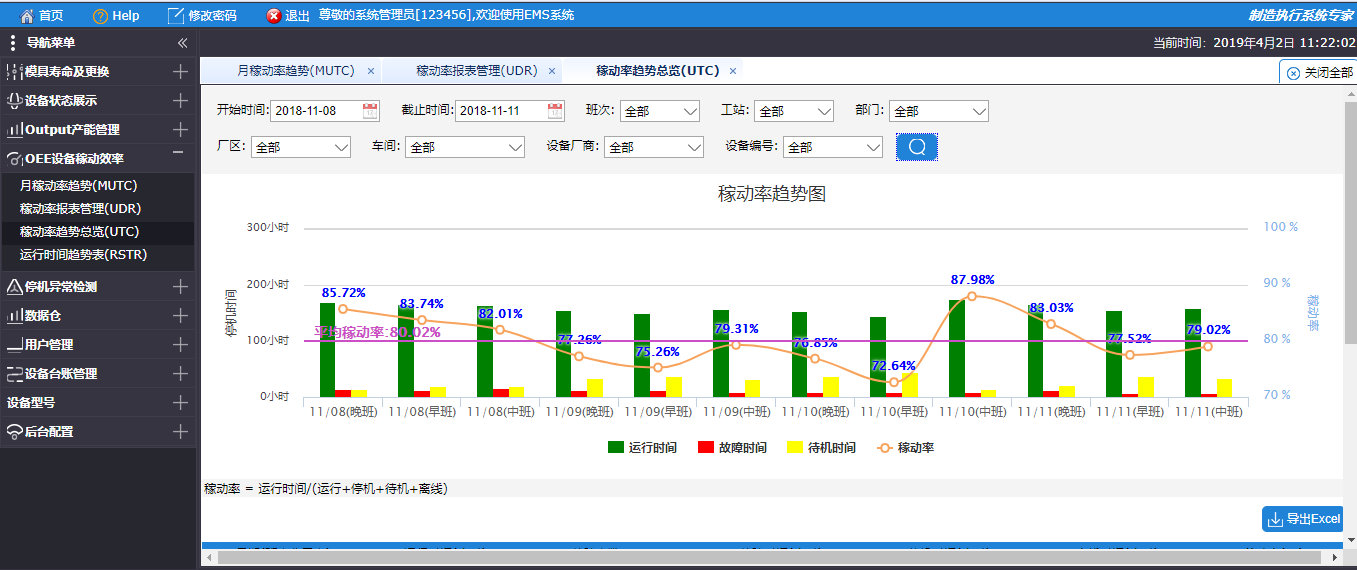The image size is (1357, 570).
Task: Collapse the navigation menu sidebar
Action: click(x=182, y=43)
